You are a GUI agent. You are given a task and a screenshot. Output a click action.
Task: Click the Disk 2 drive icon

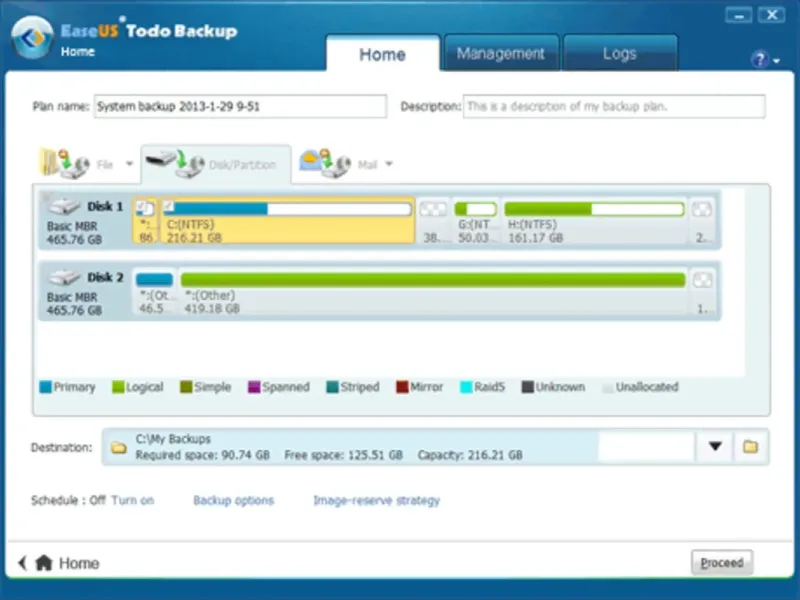tap(64, 278)
